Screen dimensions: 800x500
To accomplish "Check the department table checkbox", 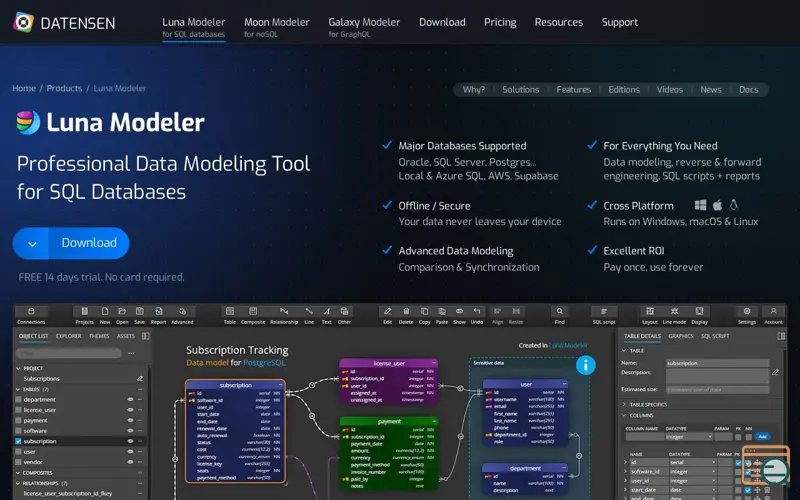I will pos(18,399).
